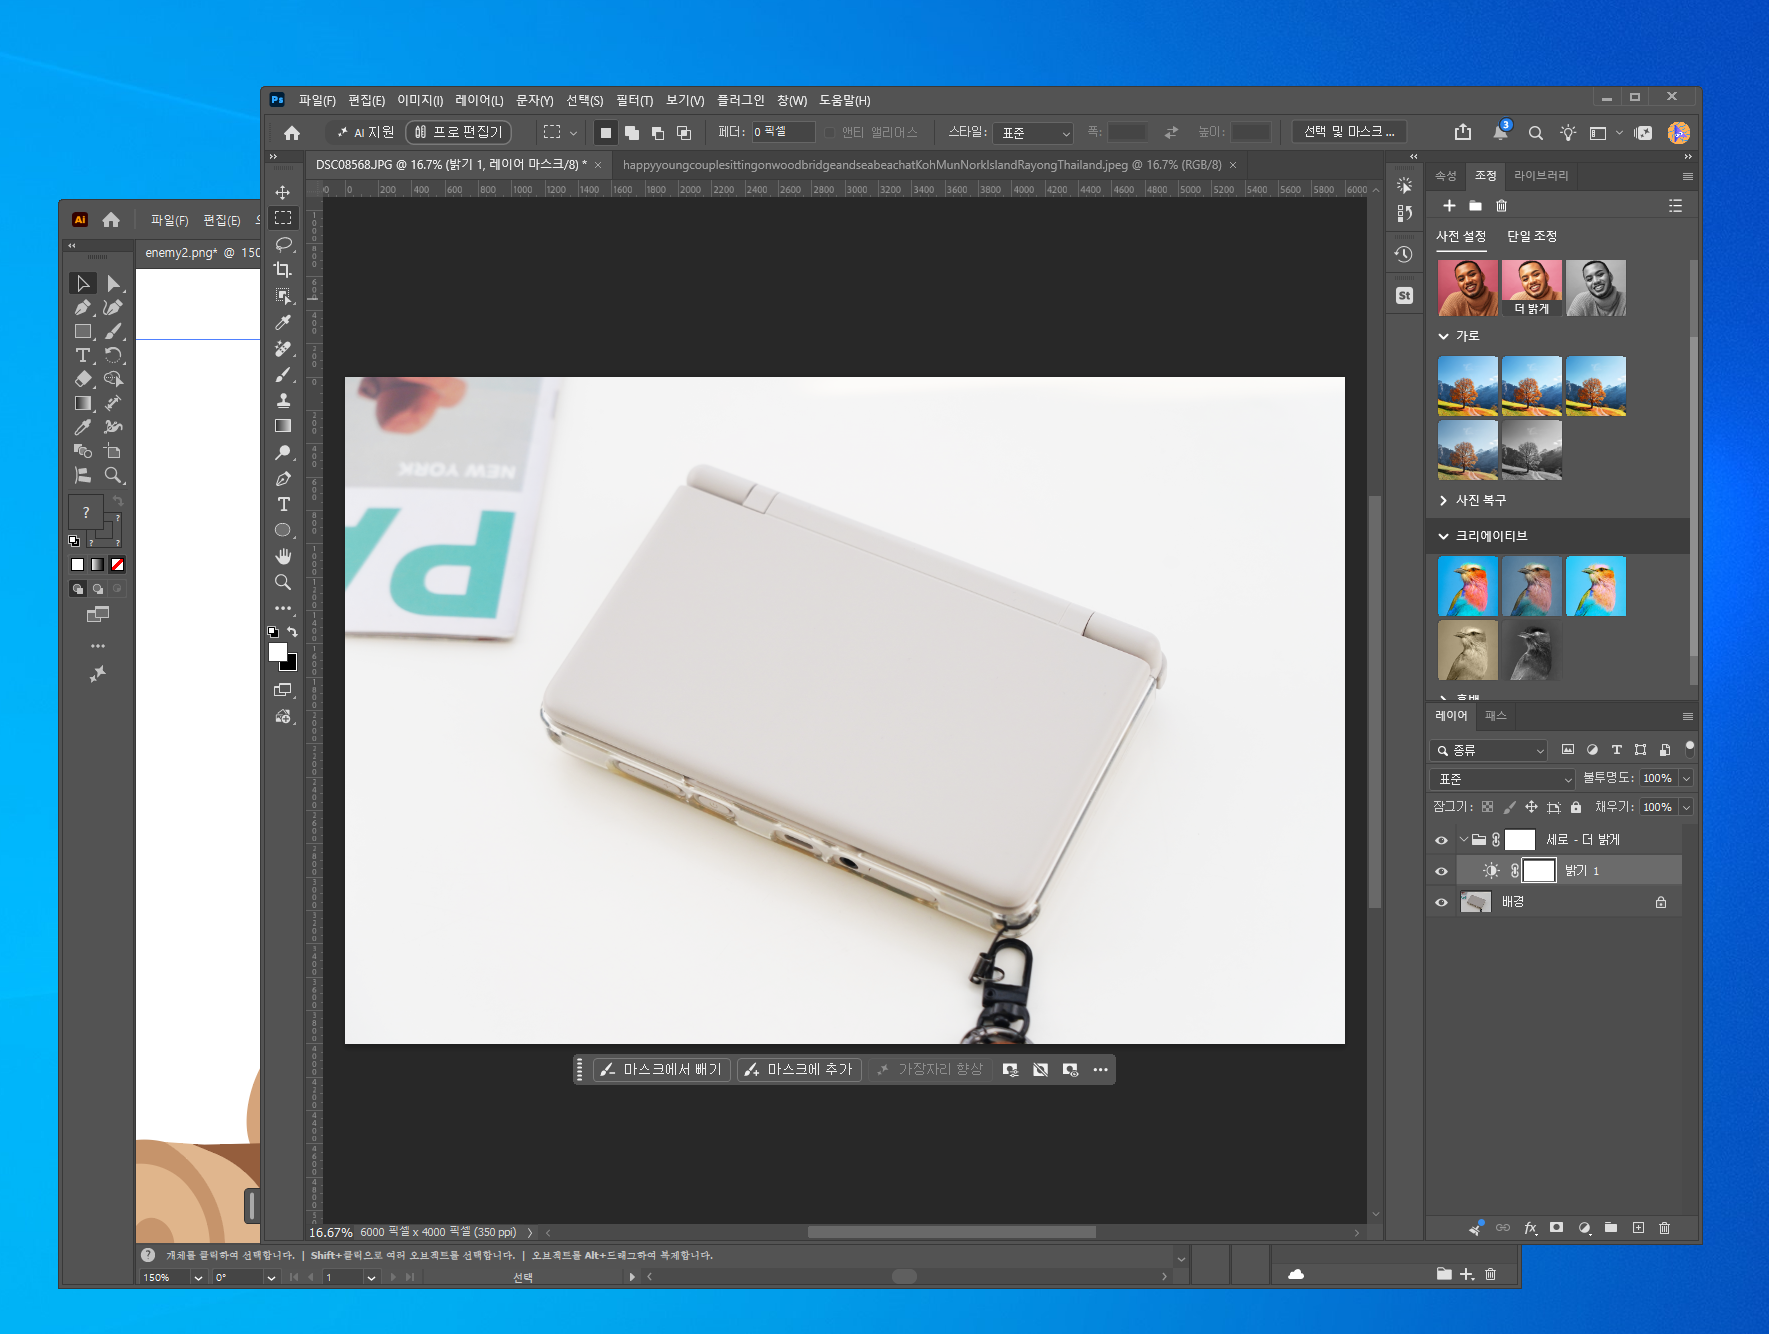Open the 필터(T) menu
Viewport: 1769px width, 1334px height.
634,100
